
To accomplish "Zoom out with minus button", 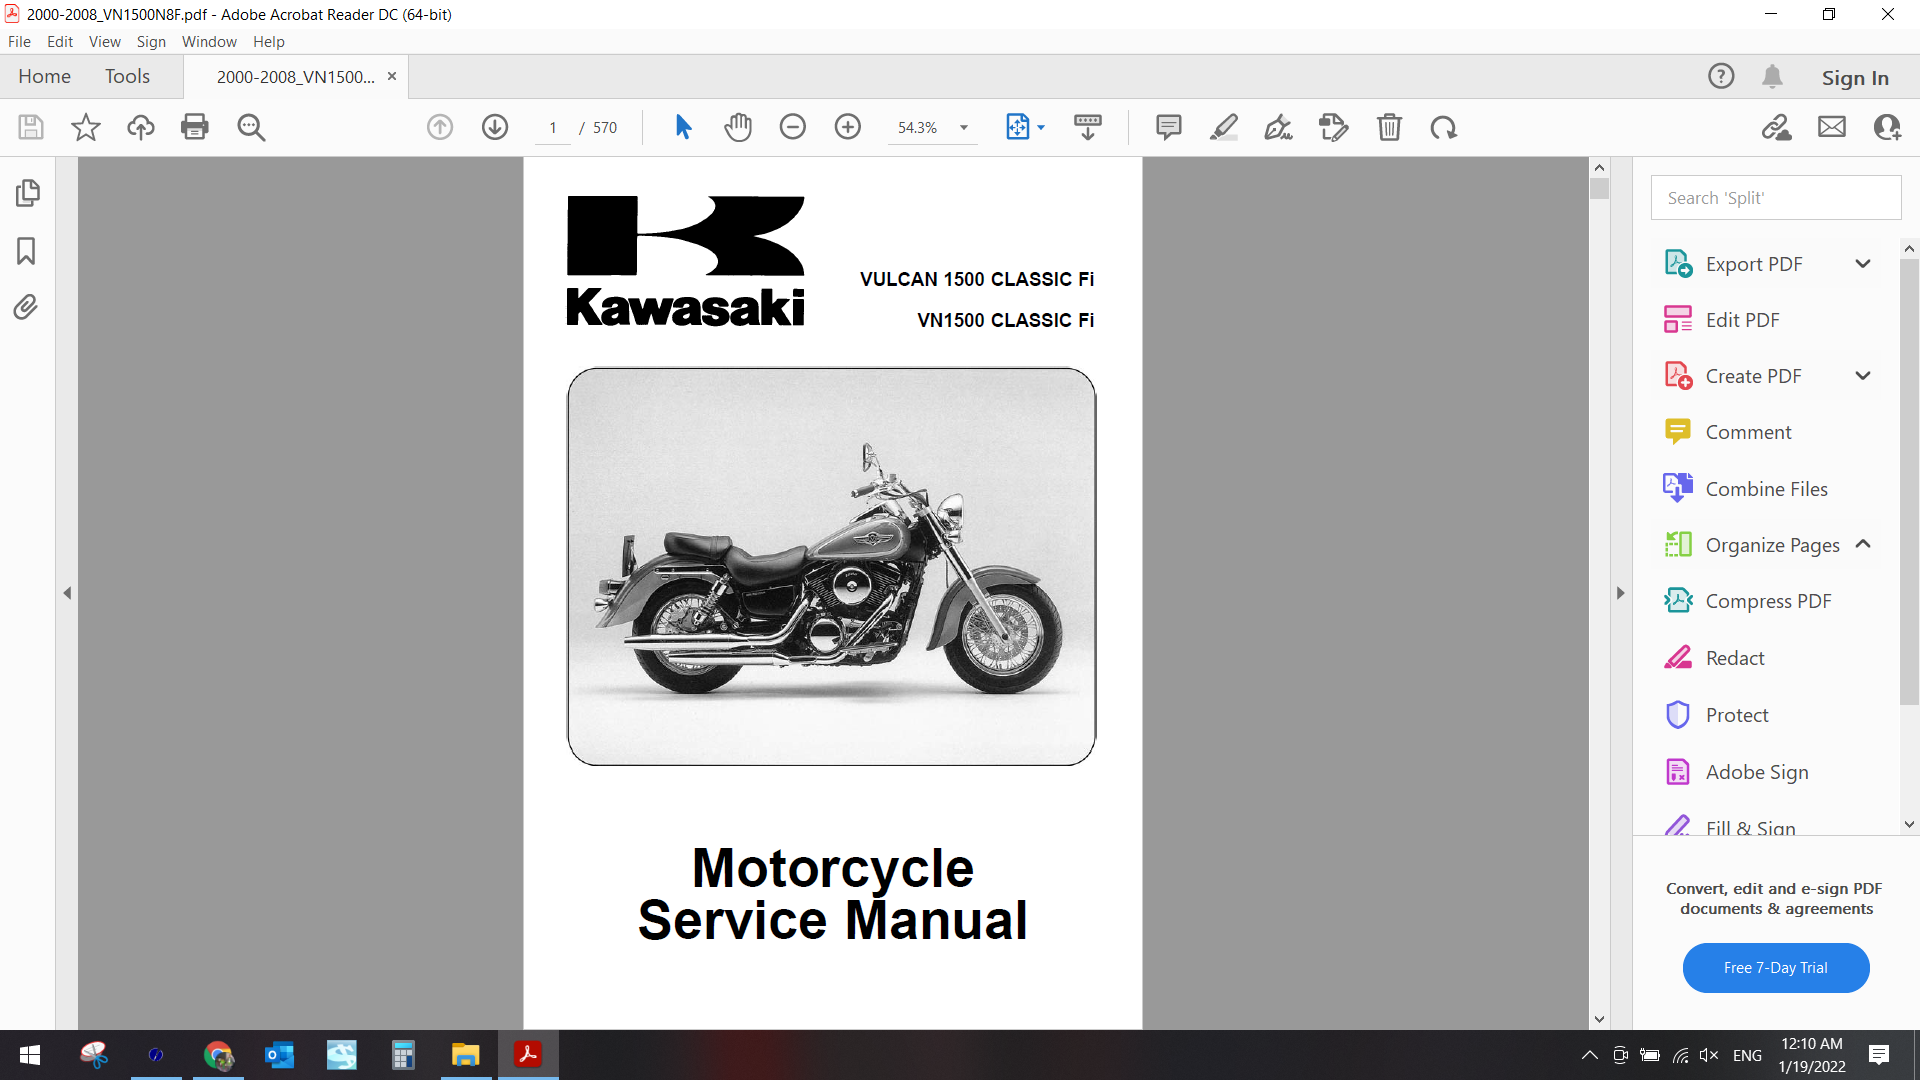I will click(x=793, y=127).
